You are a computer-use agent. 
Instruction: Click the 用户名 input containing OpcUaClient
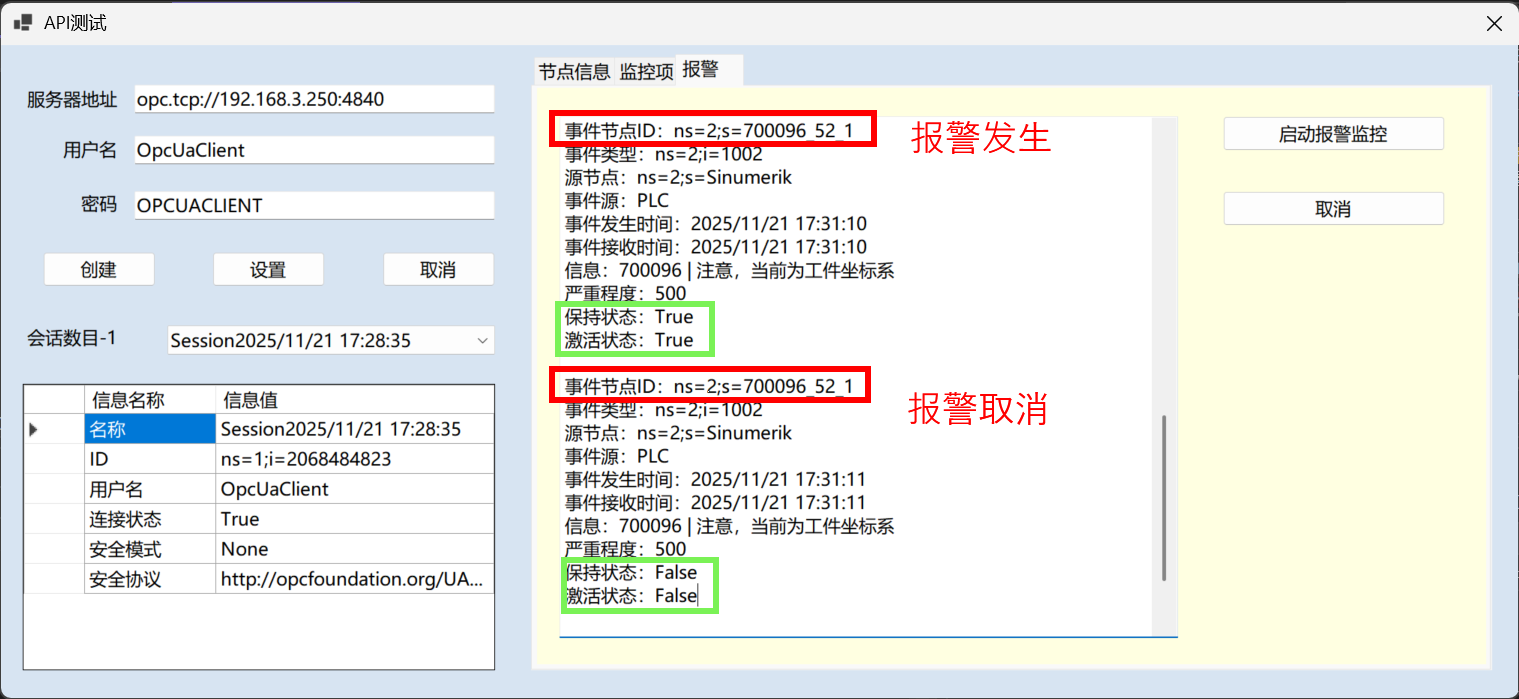point(313,150)
